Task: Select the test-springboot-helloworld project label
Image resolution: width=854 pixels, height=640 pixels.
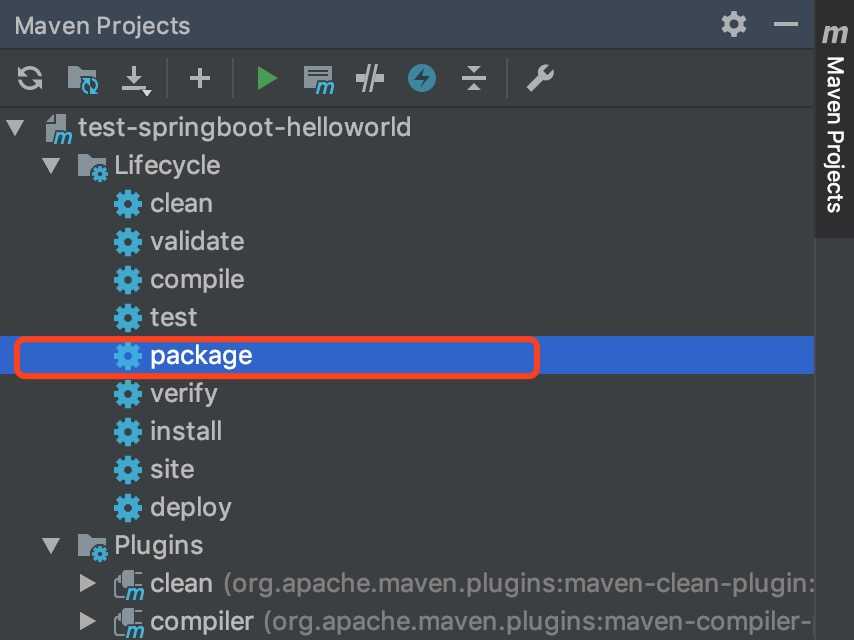Action: [245, 127]
